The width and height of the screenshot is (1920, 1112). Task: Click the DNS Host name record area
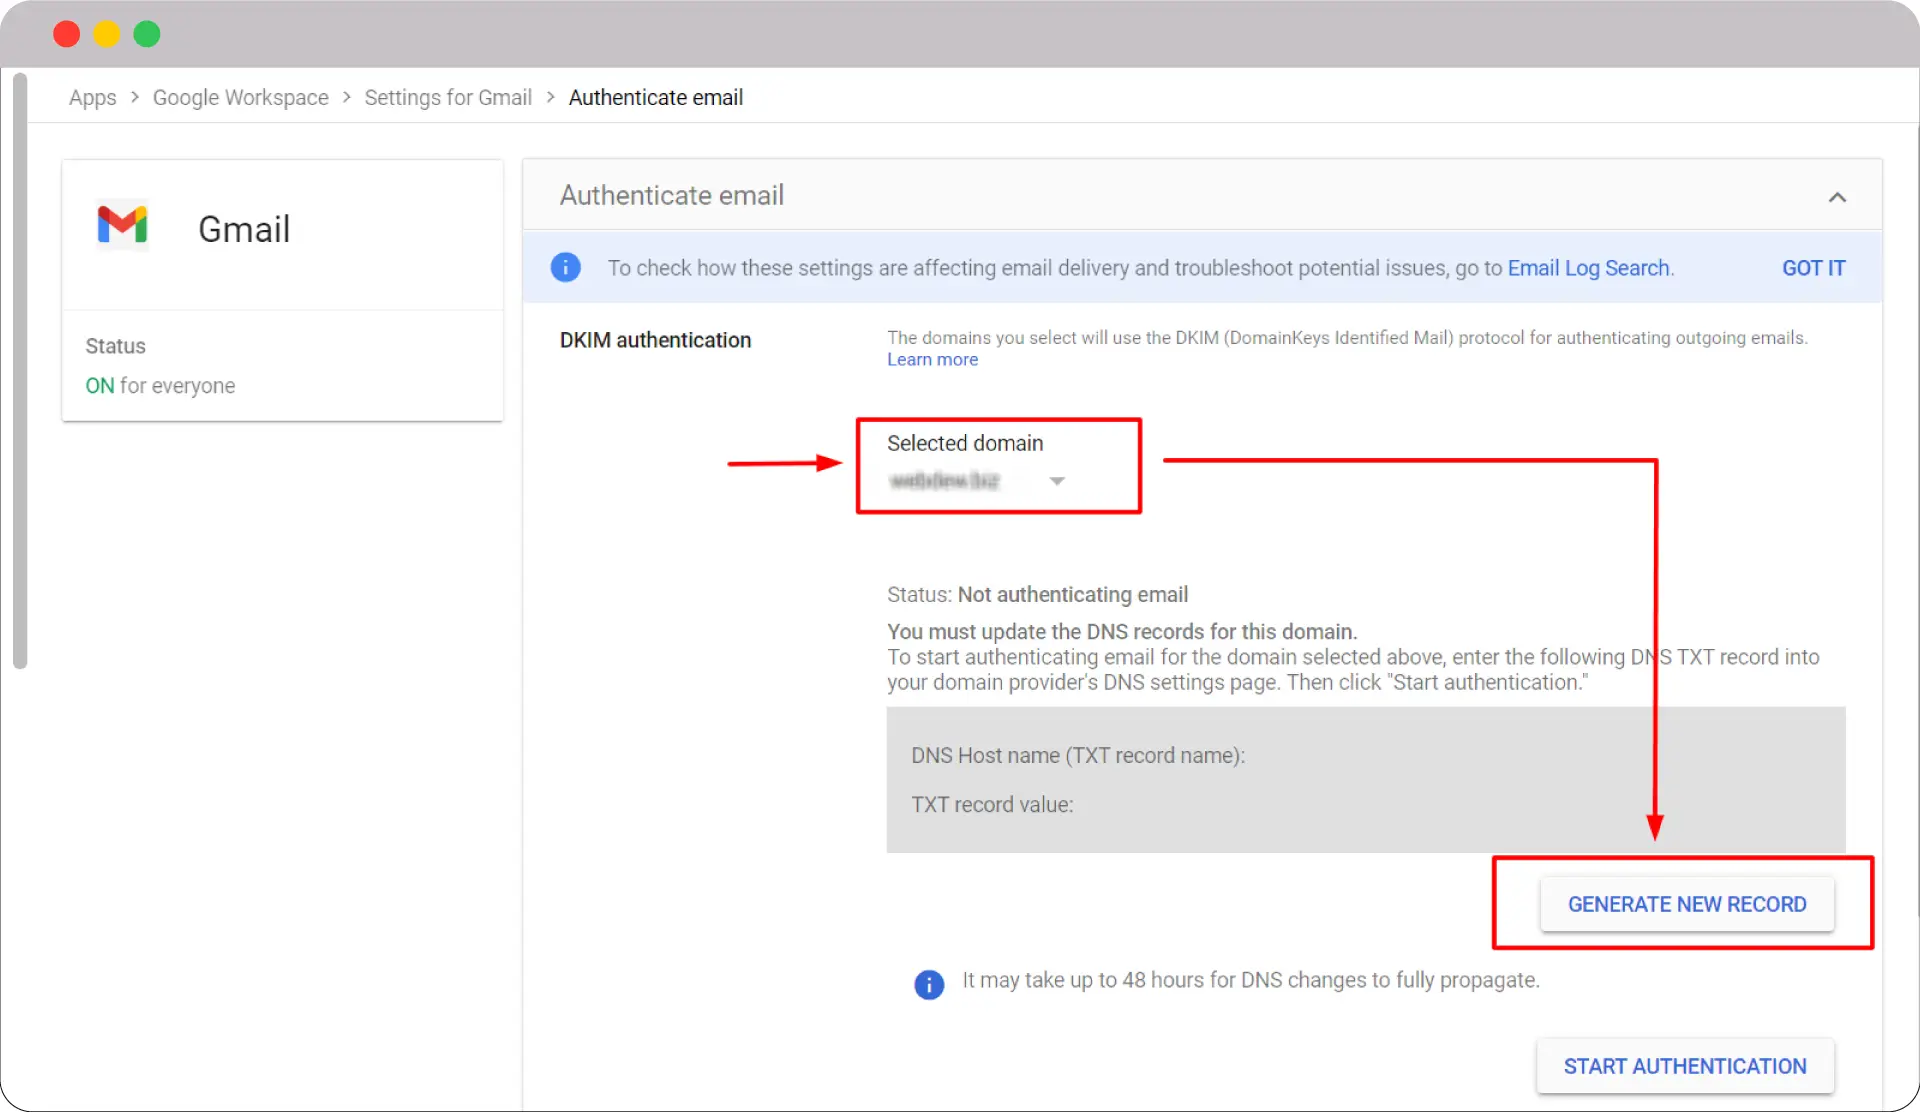pyautogui.click(x=1077, y=756)
